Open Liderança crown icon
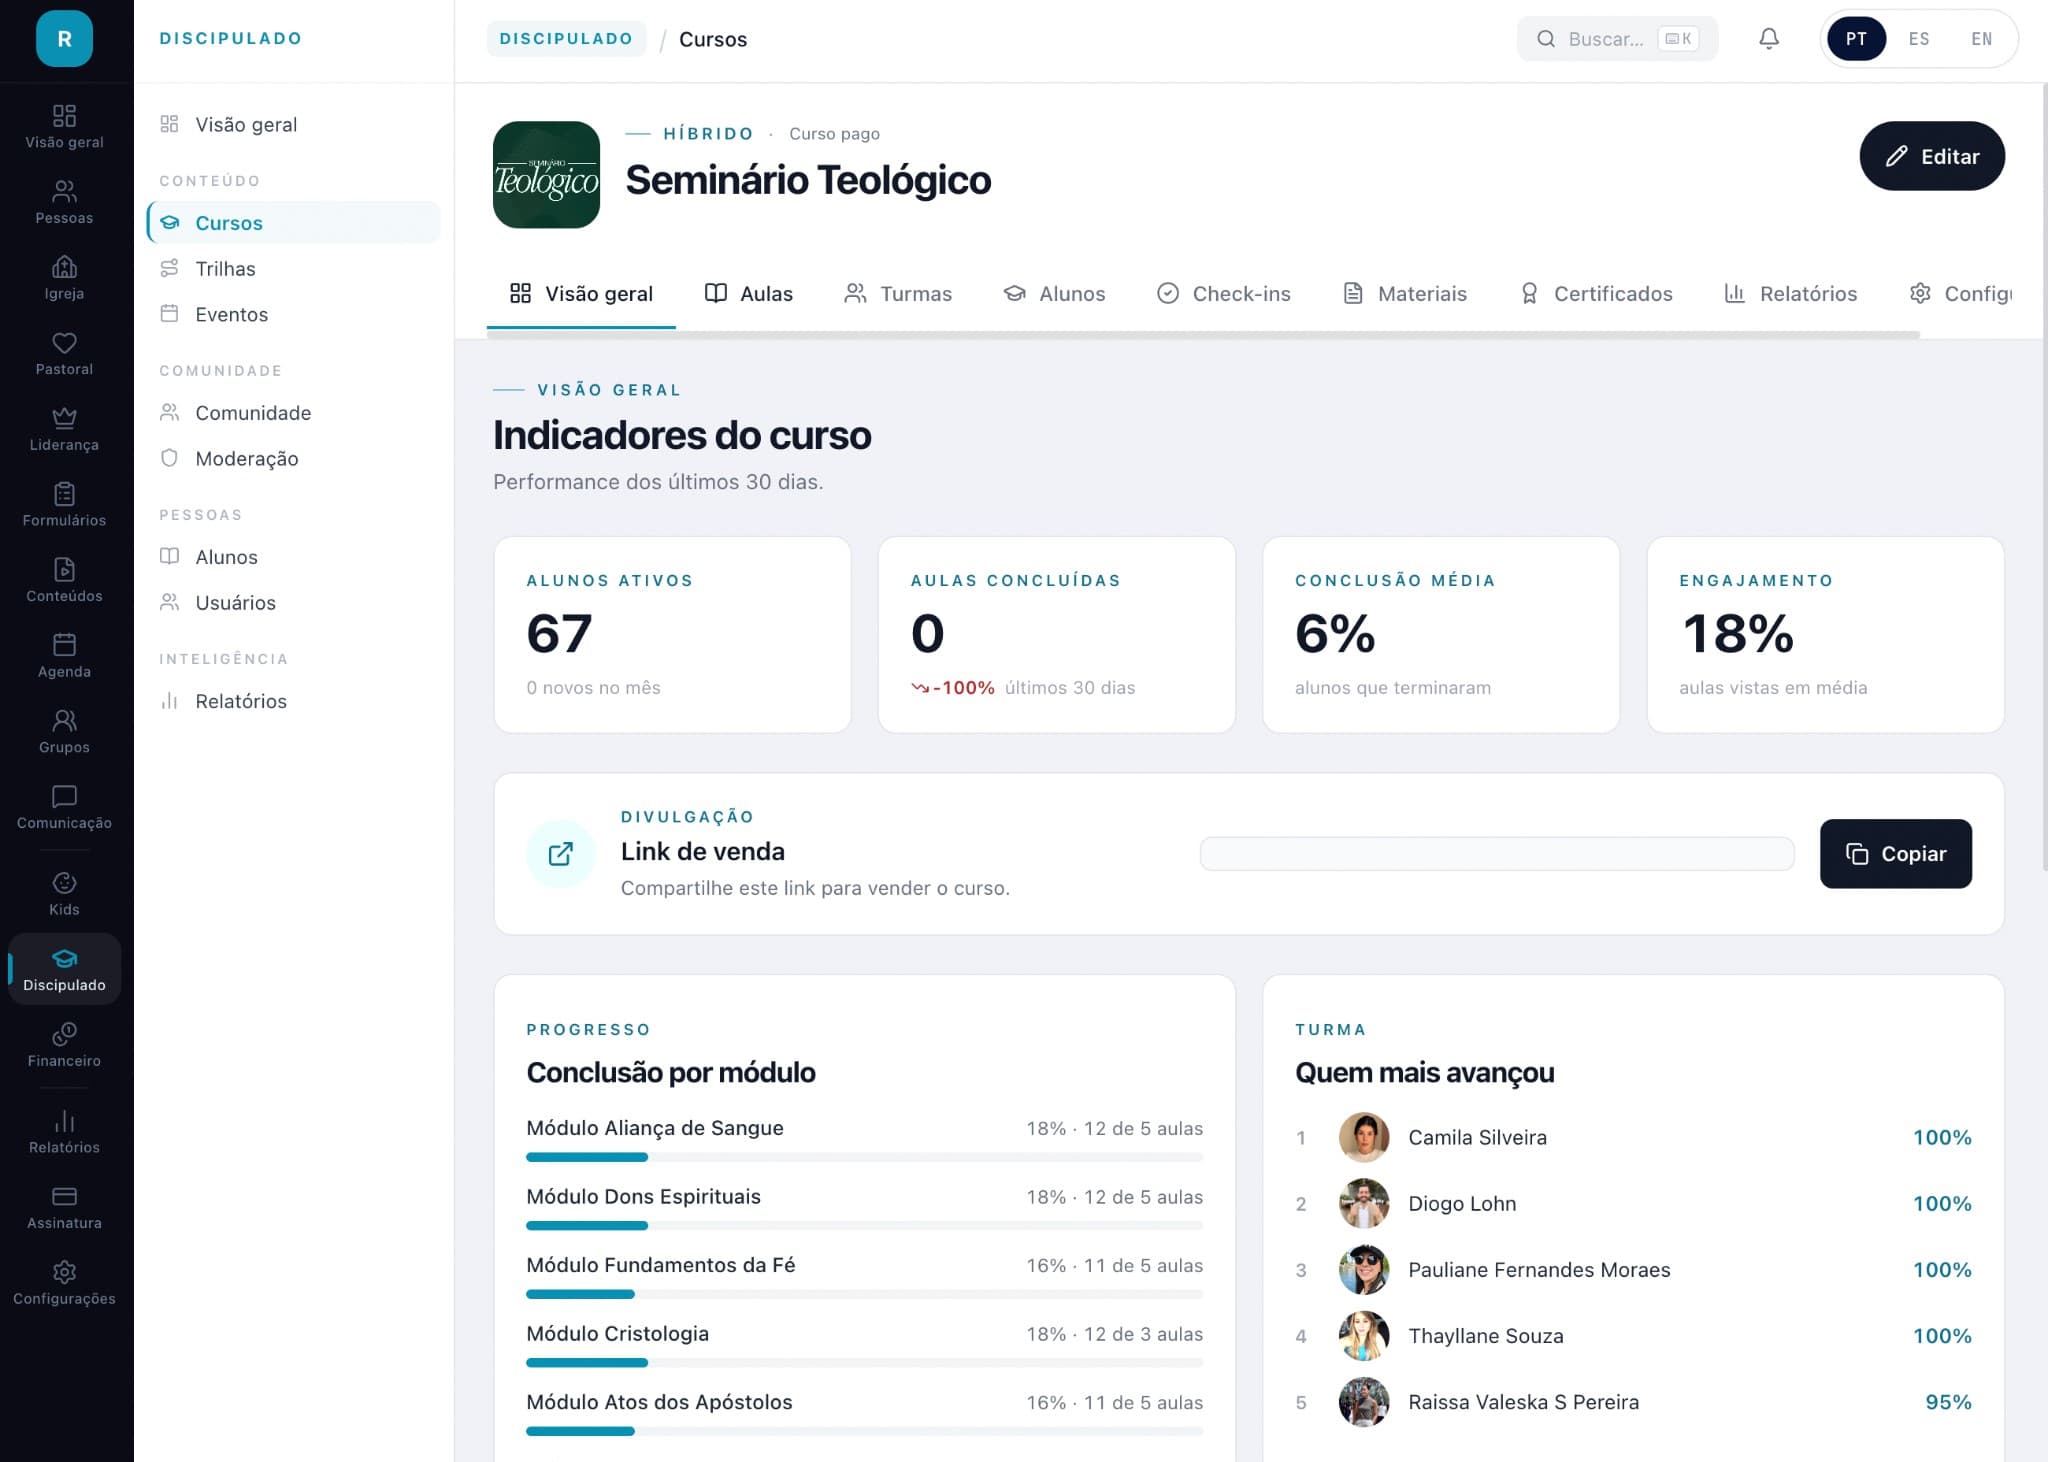 [64, 418]
